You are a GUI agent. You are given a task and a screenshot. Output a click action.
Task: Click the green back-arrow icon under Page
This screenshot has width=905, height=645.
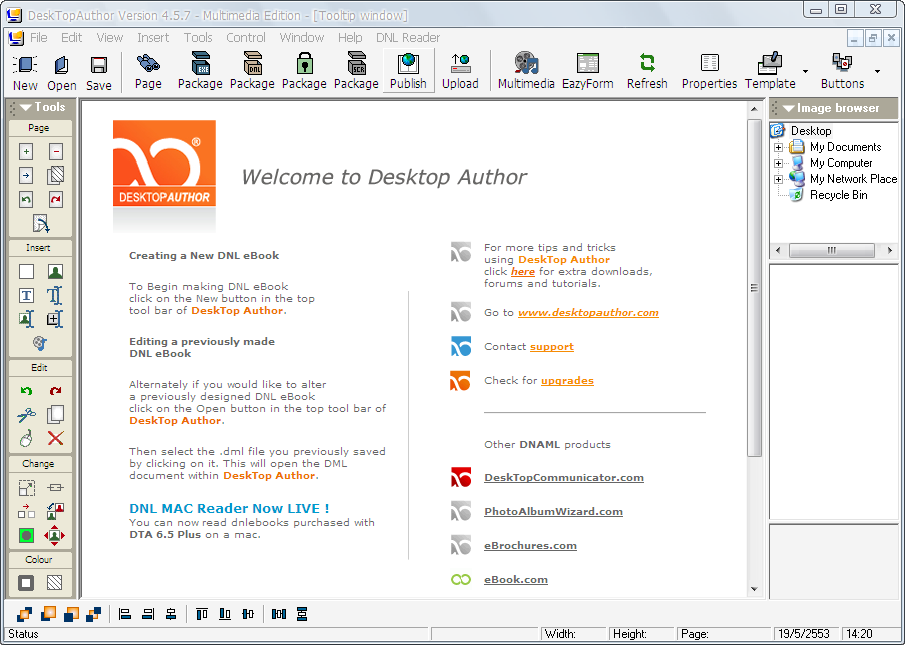click(x=26, y=200)
